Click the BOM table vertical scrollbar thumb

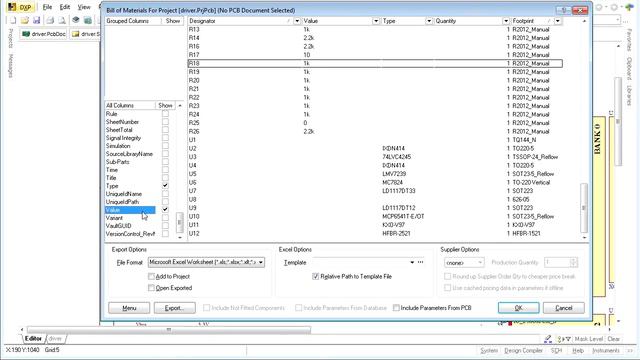[x=584, y=208]
